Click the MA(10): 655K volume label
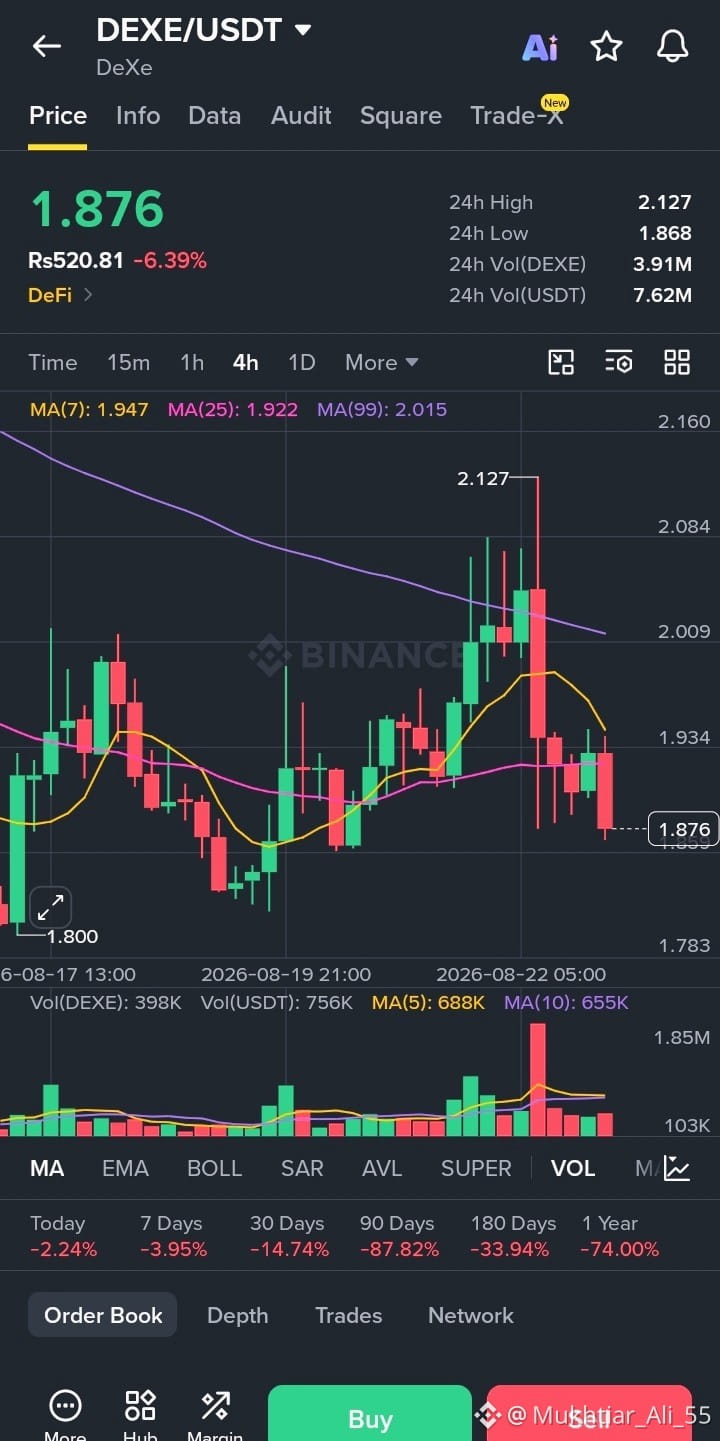Screen dimensions: 720x1441 [566, 1002]
